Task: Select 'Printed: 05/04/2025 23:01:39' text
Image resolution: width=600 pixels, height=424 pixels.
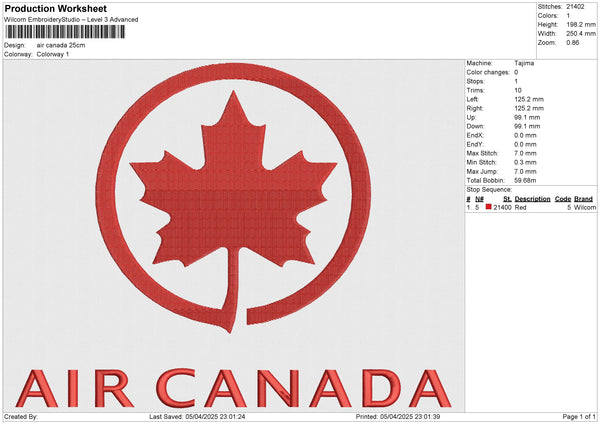Action: [x=398, y=417]
